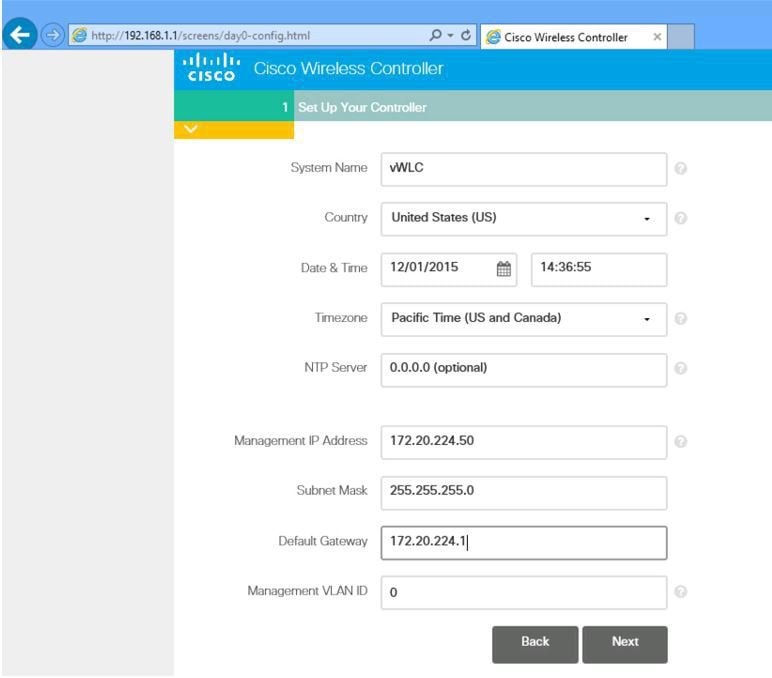The image size is (772, 678).
Task: Click the browser Back arrow button
Action: pyautogui.click(x=20, y=34)
